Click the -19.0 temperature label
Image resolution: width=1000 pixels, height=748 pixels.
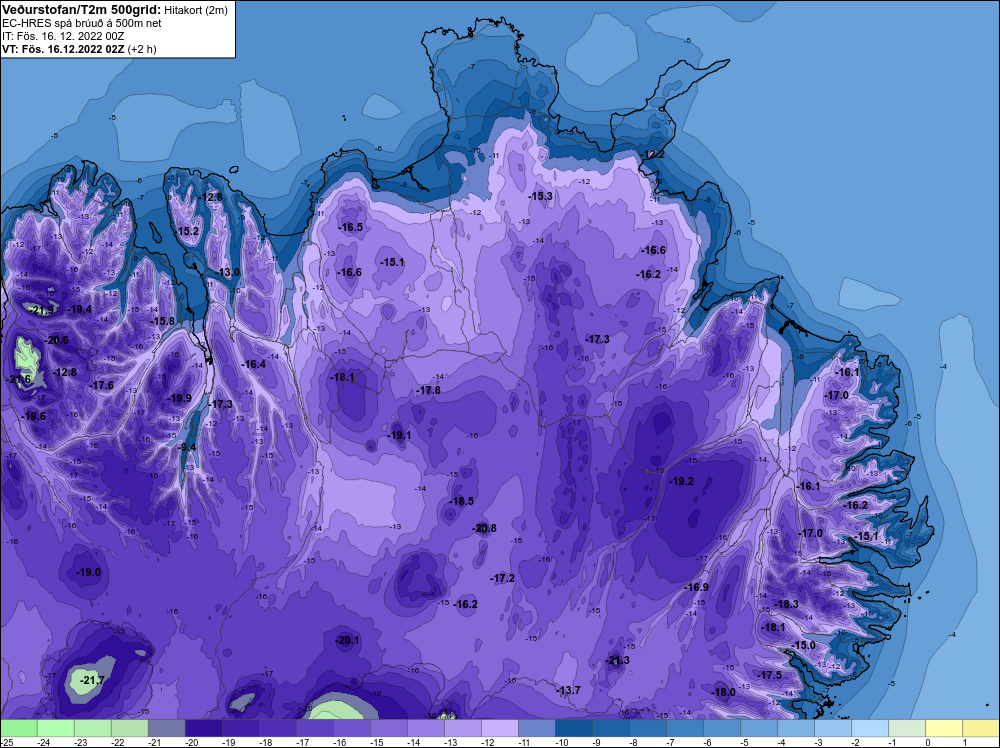pos(89,572)
